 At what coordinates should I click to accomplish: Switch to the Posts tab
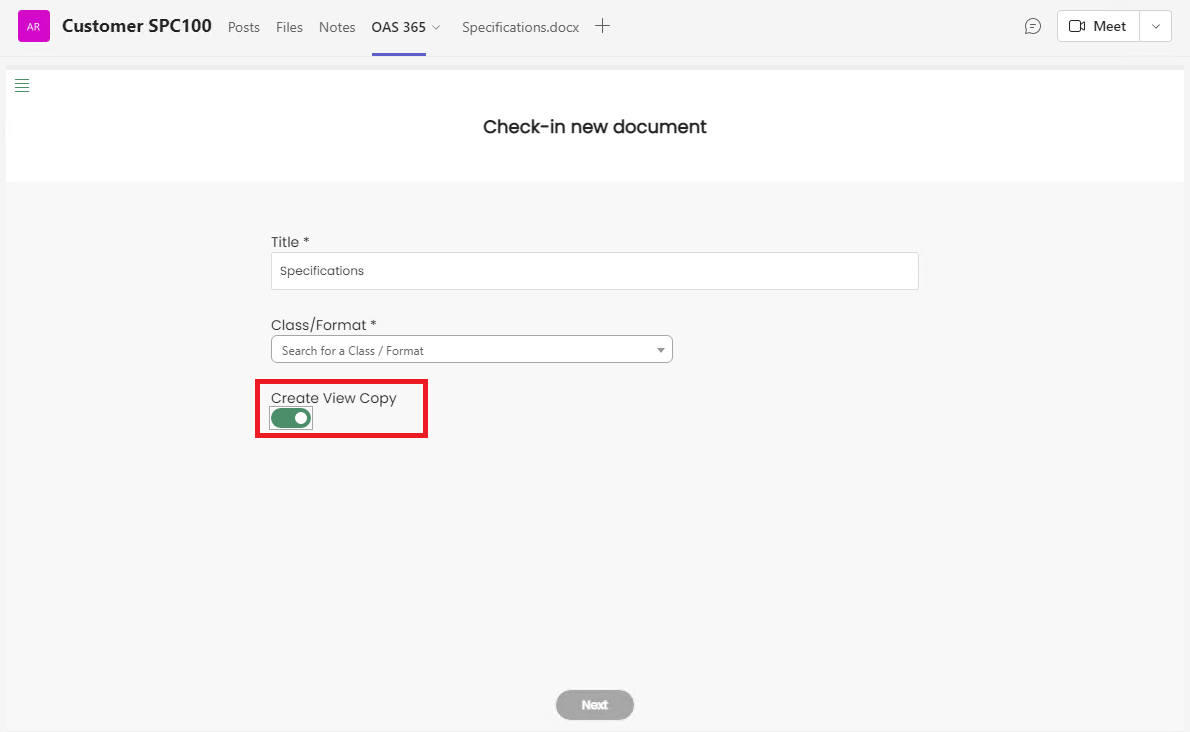(x=244, y=28)
